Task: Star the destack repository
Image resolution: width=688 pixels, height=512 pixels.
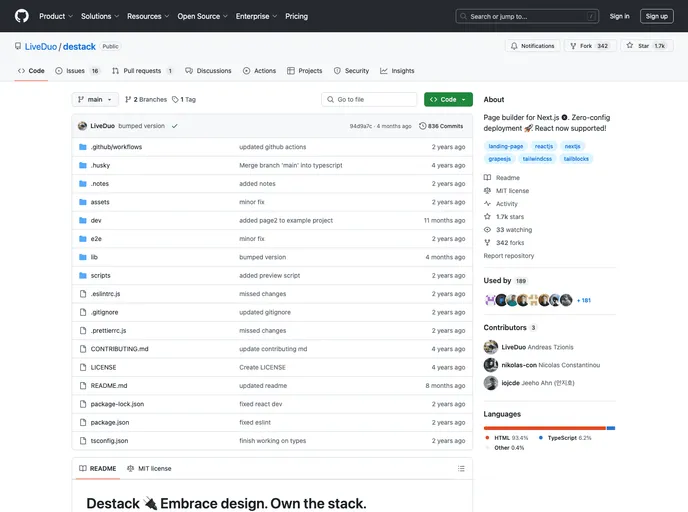Action: click(647, 46)
